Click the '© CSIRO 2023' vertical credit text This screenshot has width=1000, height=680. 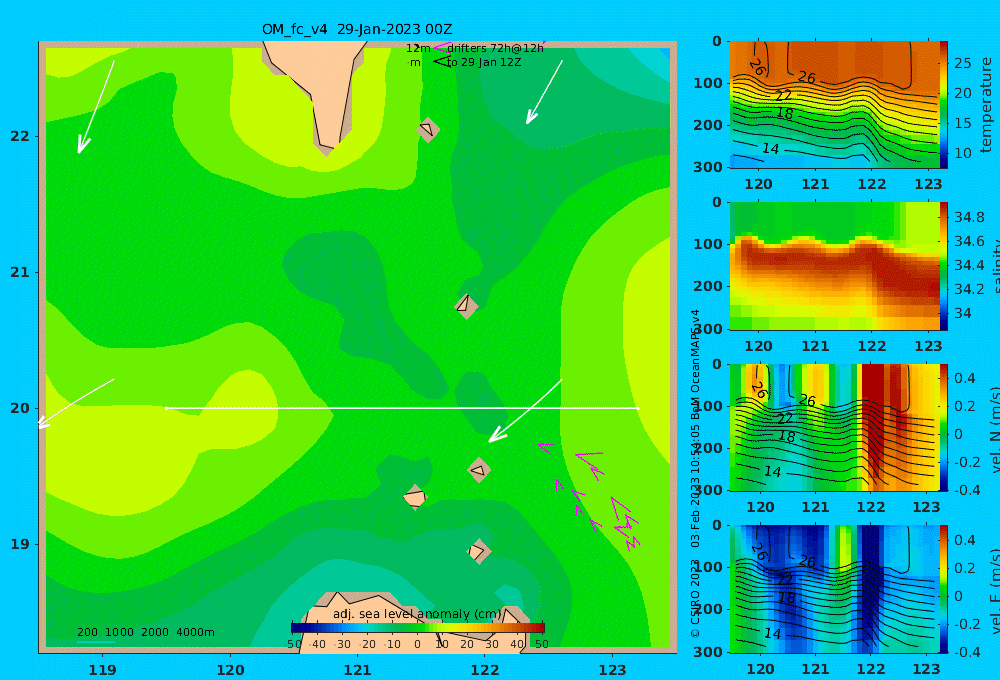695,598
